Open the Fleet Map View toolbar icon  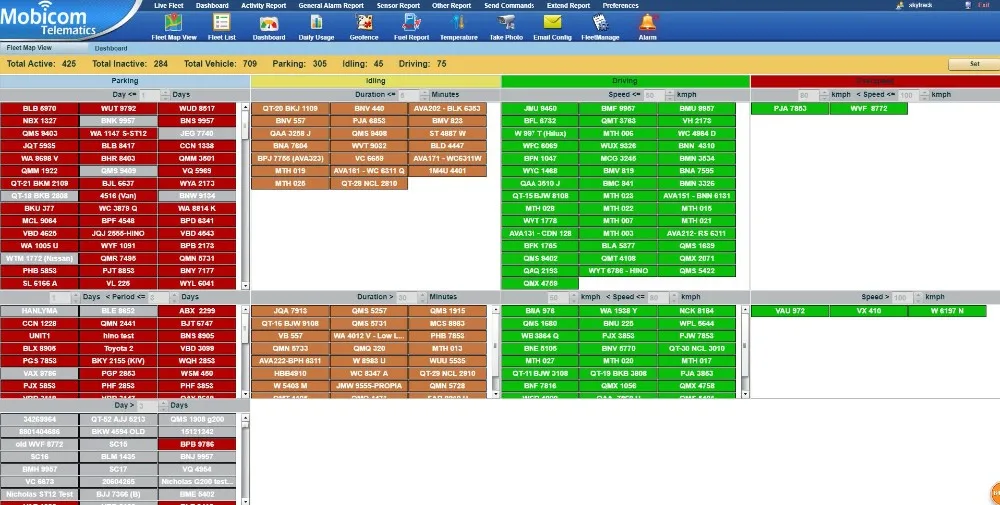173,27
